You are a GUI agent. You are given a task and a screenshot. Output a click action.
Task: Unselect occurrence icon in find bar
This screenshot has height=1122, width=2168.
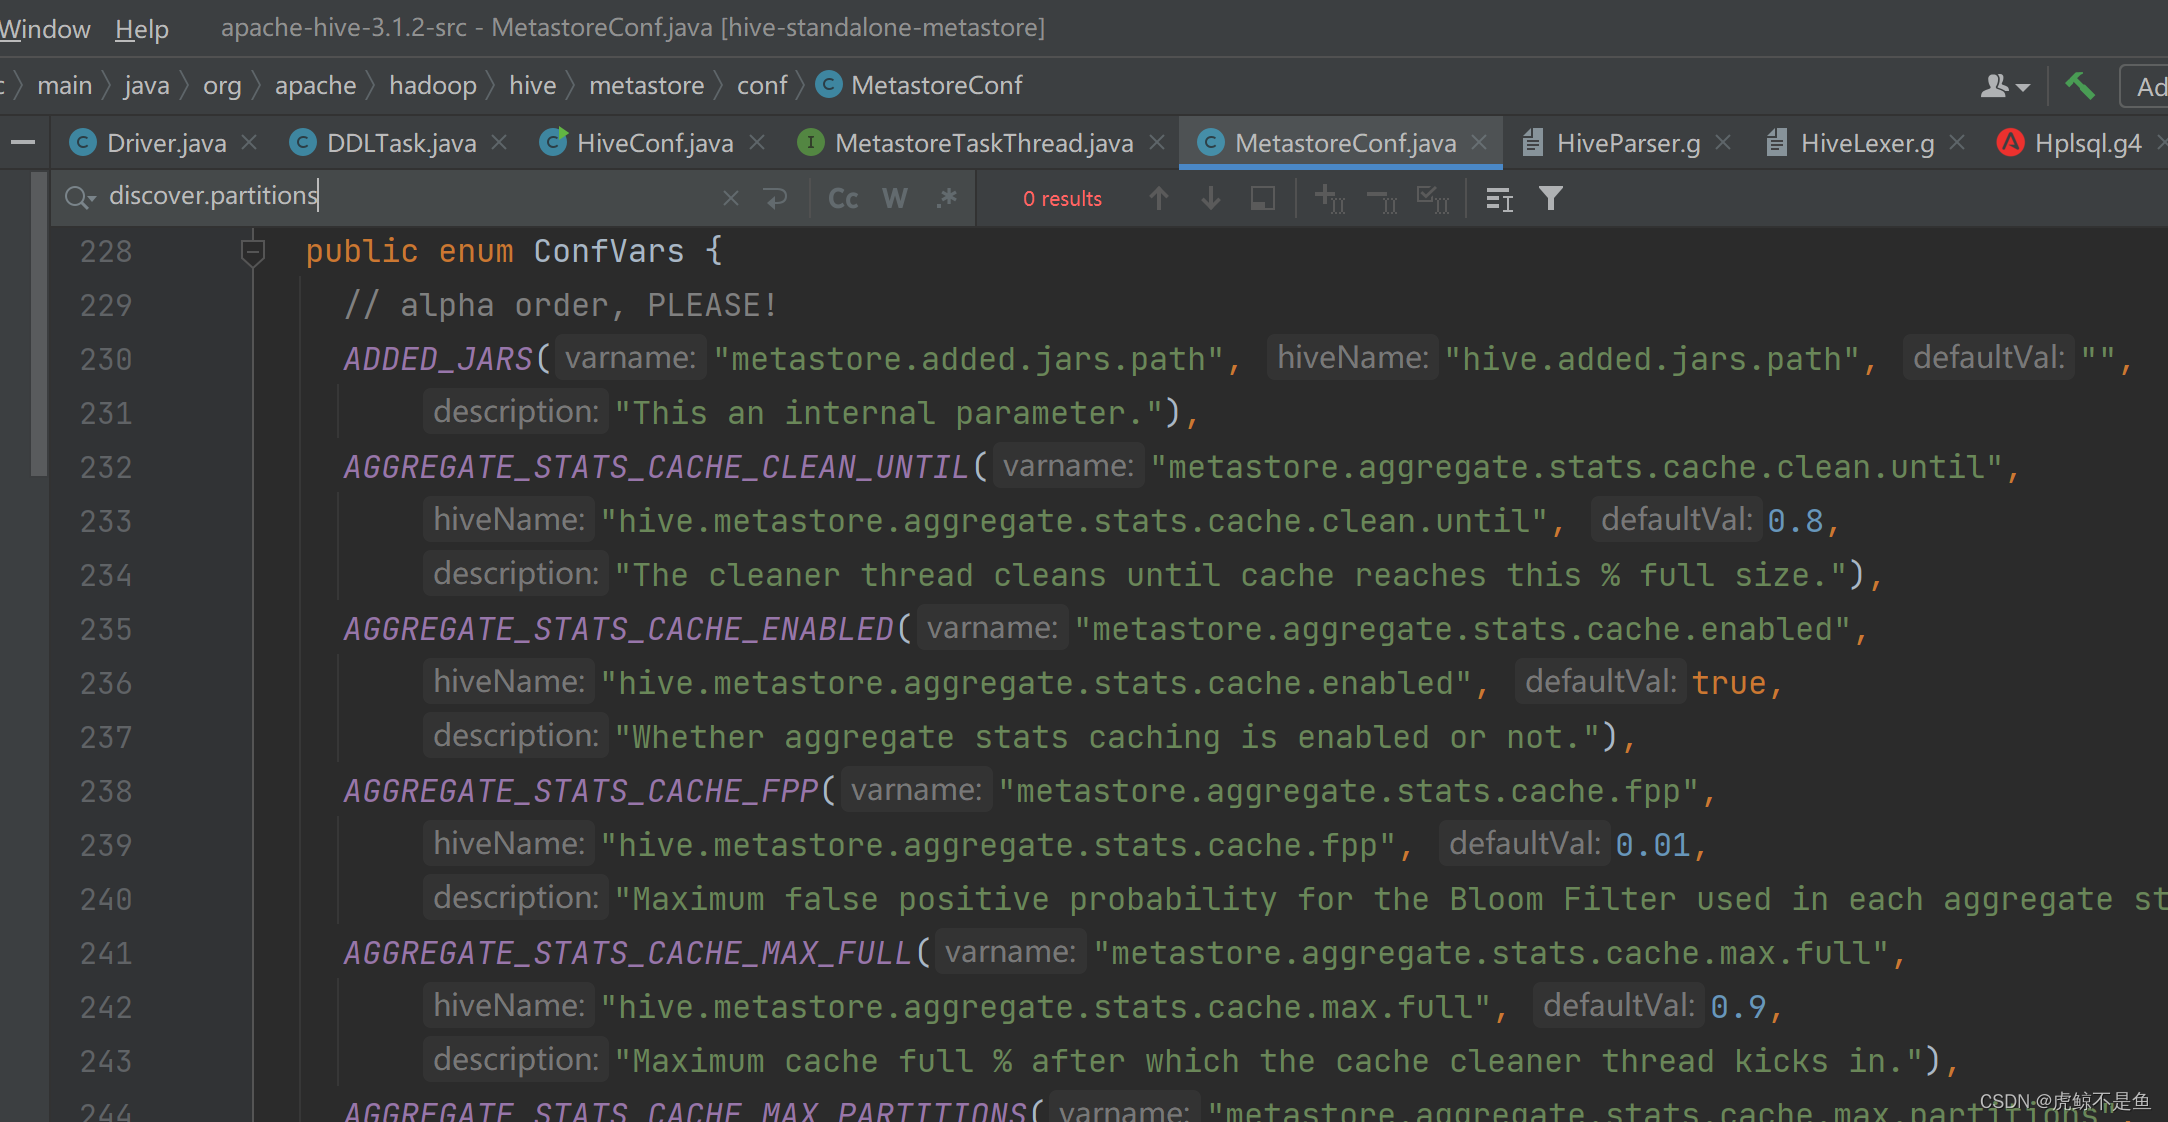[1382, 200]
